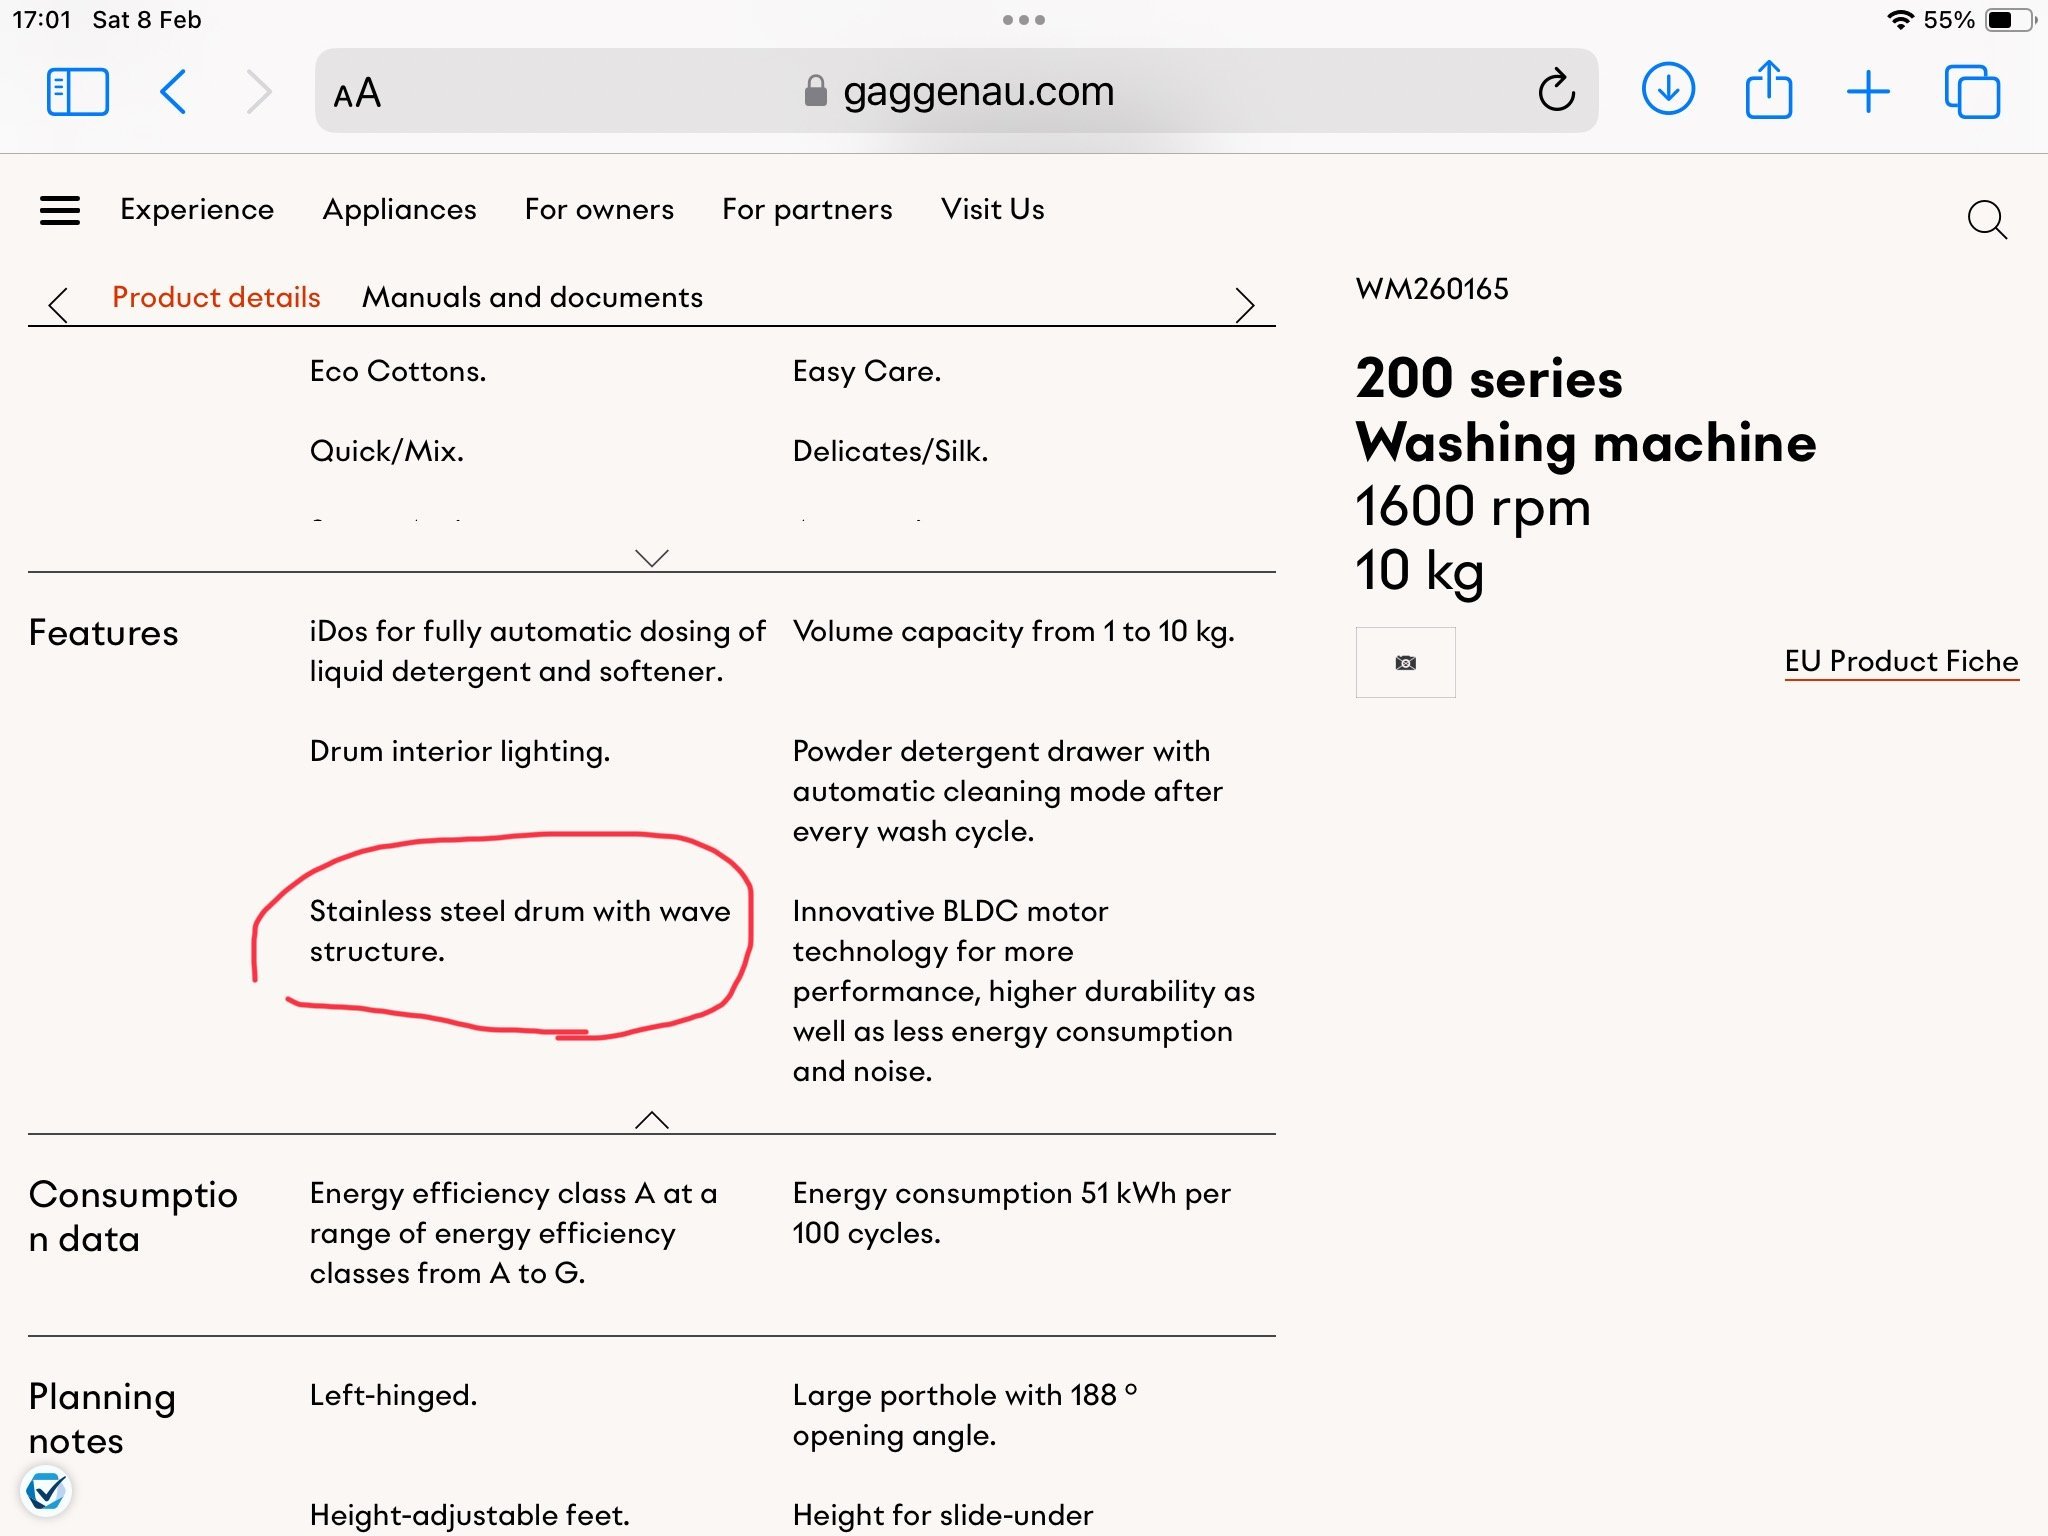
Task: Open the Appliances menu
Action: point(399,209)
